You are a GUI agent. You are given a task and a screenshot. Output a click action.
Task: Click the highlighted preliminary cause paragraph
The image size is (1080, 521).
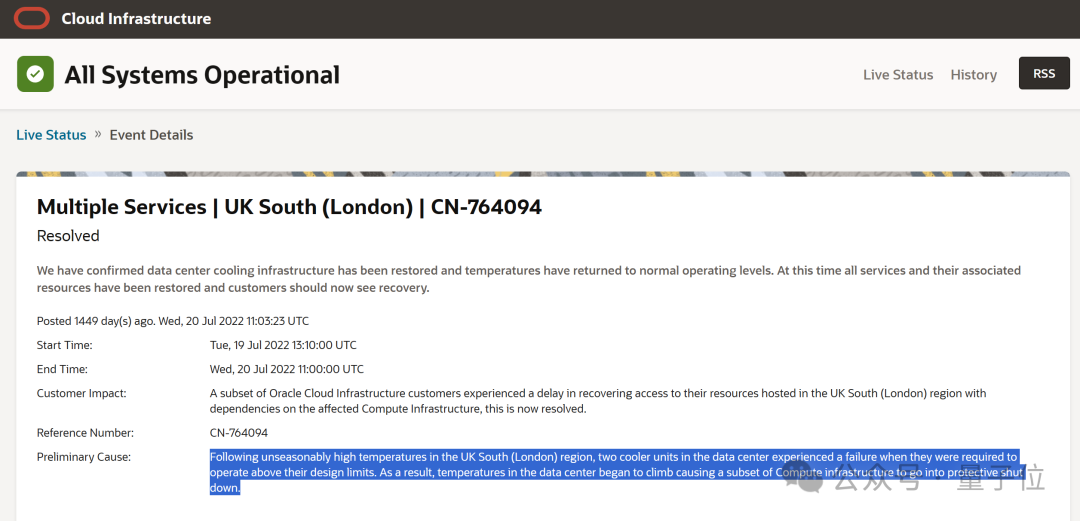pos(618,472)
